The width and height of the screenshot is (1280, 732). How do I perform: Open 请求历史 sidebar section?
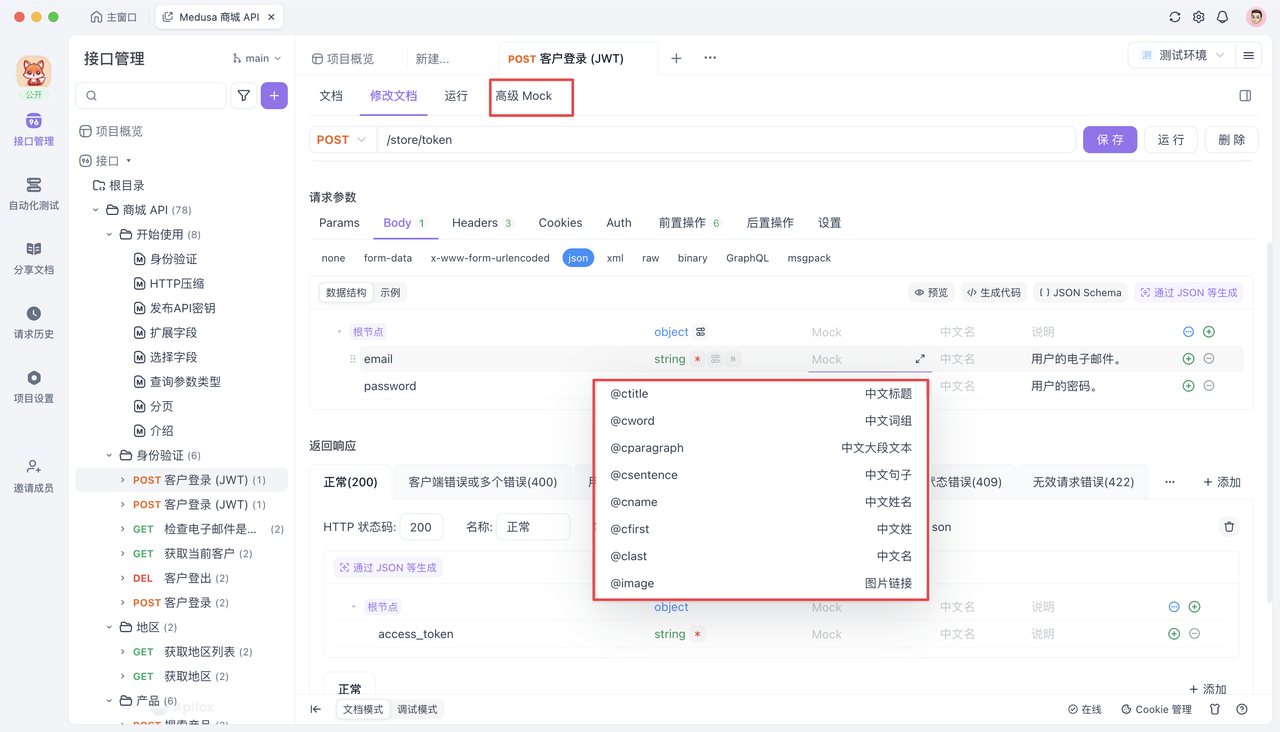tap(34, 322)
